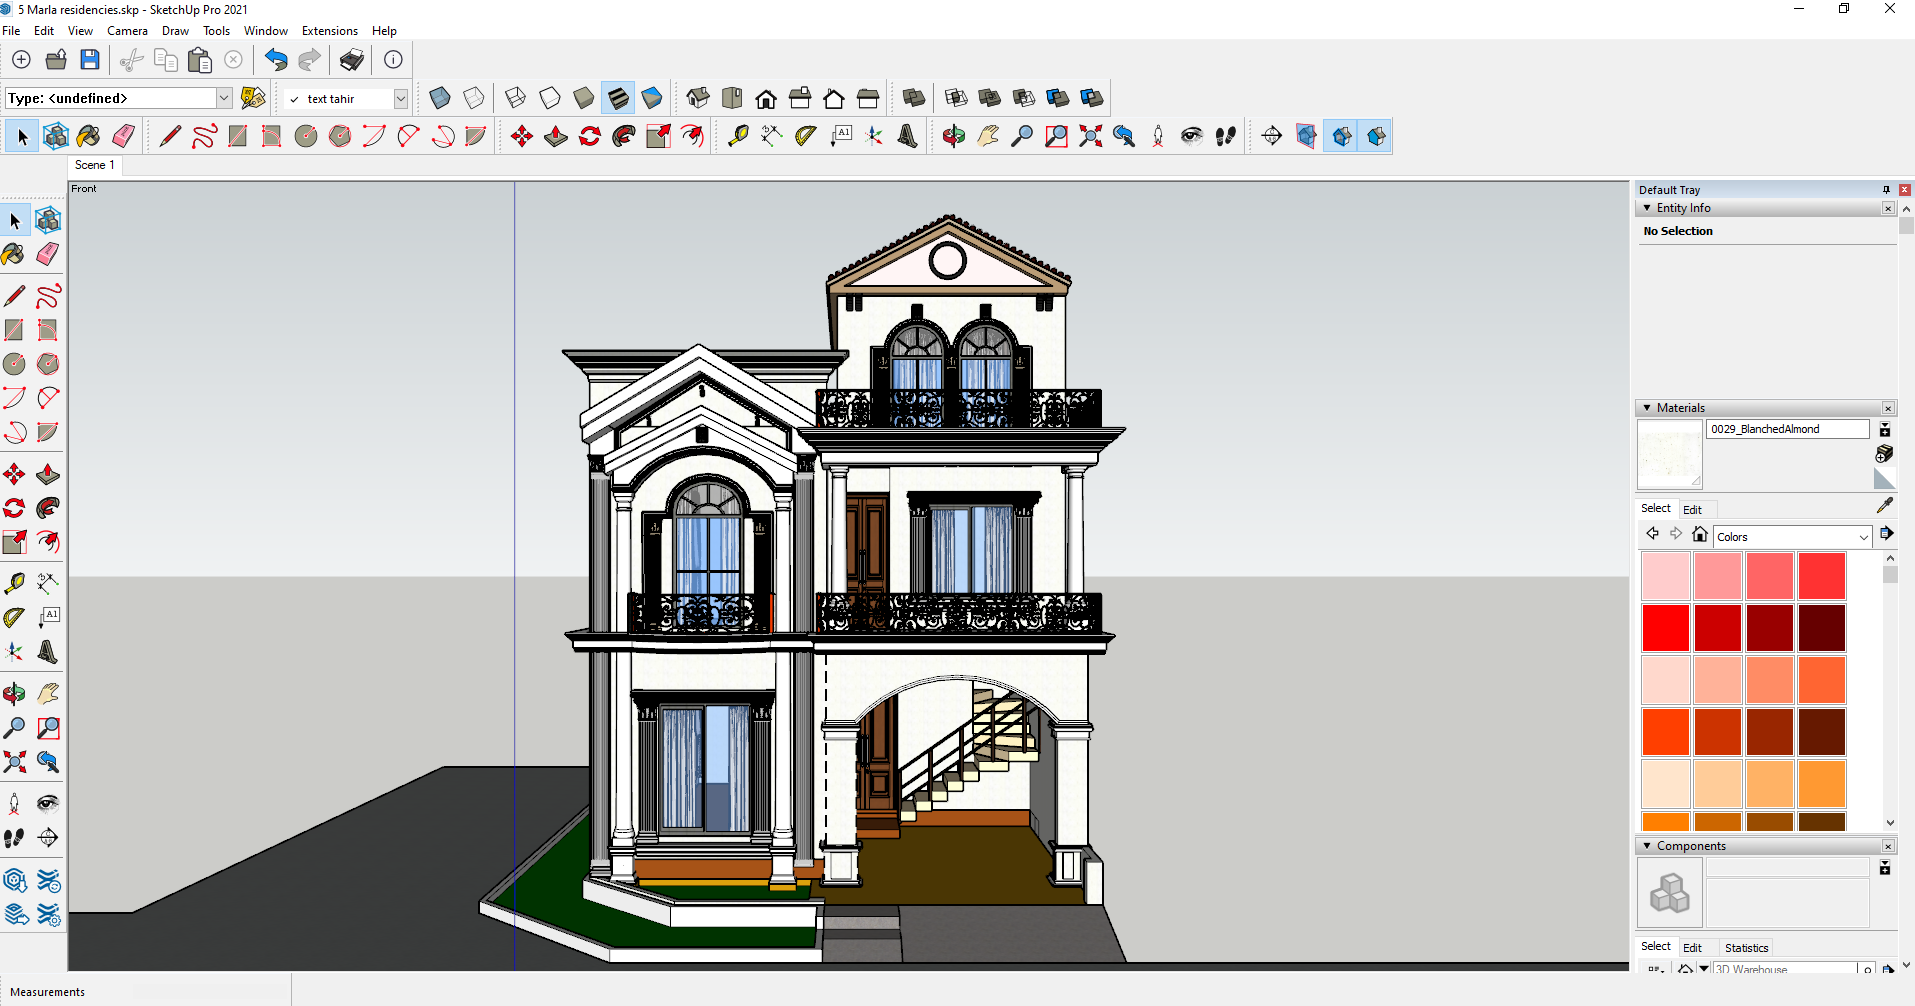This screenshot has width=1915, height=1006.
Task: Switch to the Front standard view icon
Action: click(766, 98)
